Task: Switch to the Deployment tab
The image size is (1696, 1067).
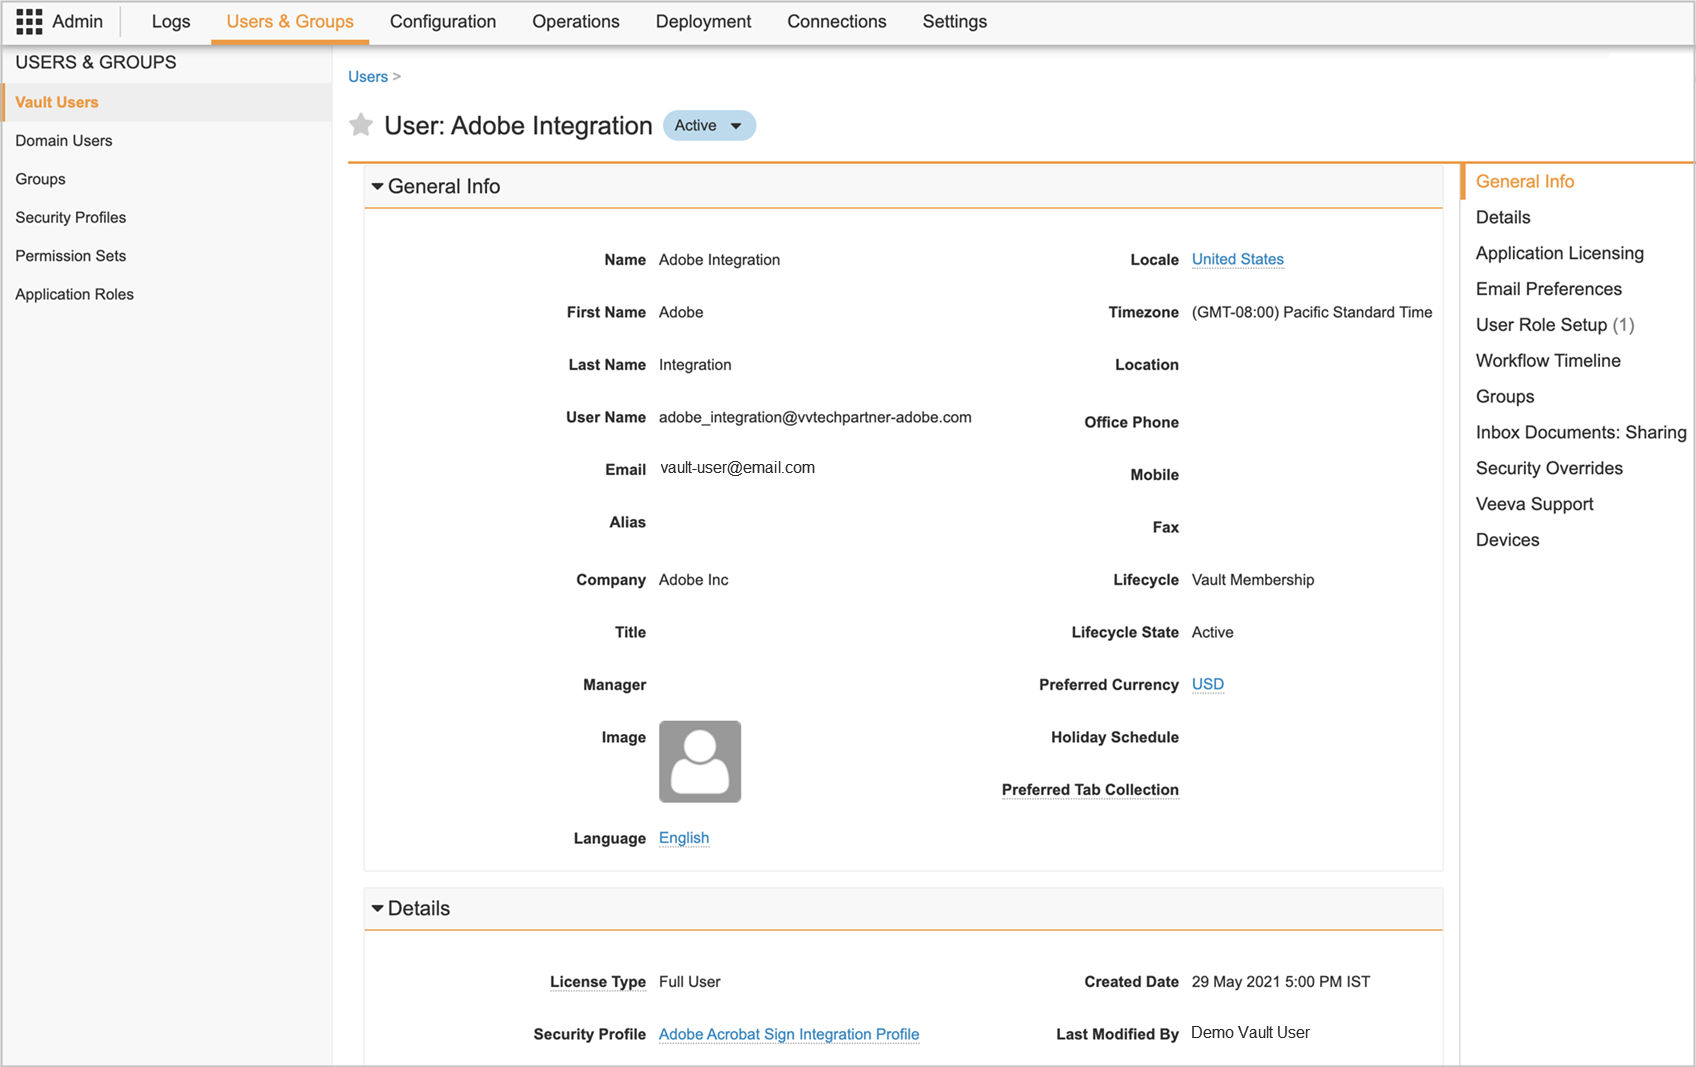Action: [703, 21]
